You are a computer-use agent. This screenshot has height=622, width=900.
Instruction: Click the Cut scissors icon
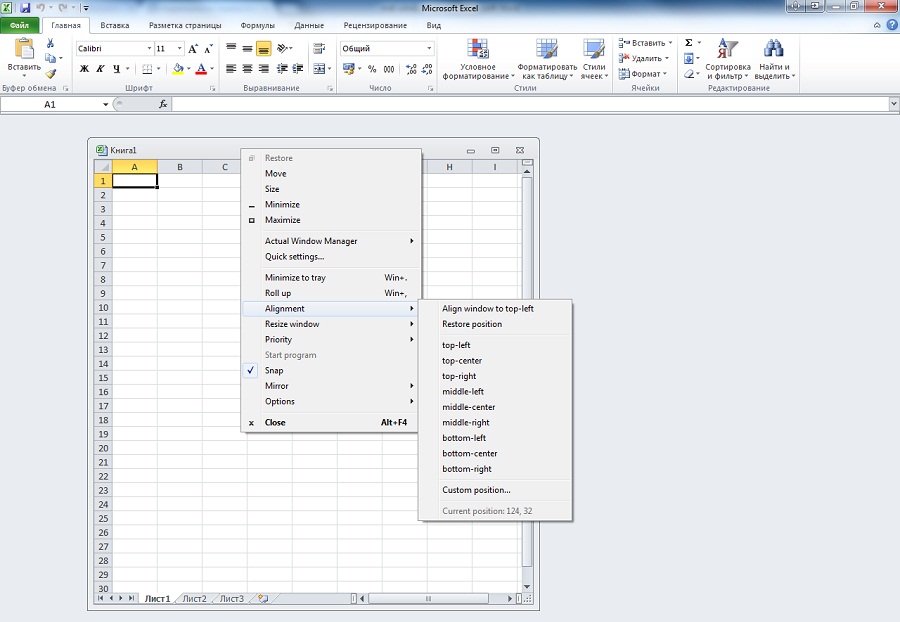[51, 44]
